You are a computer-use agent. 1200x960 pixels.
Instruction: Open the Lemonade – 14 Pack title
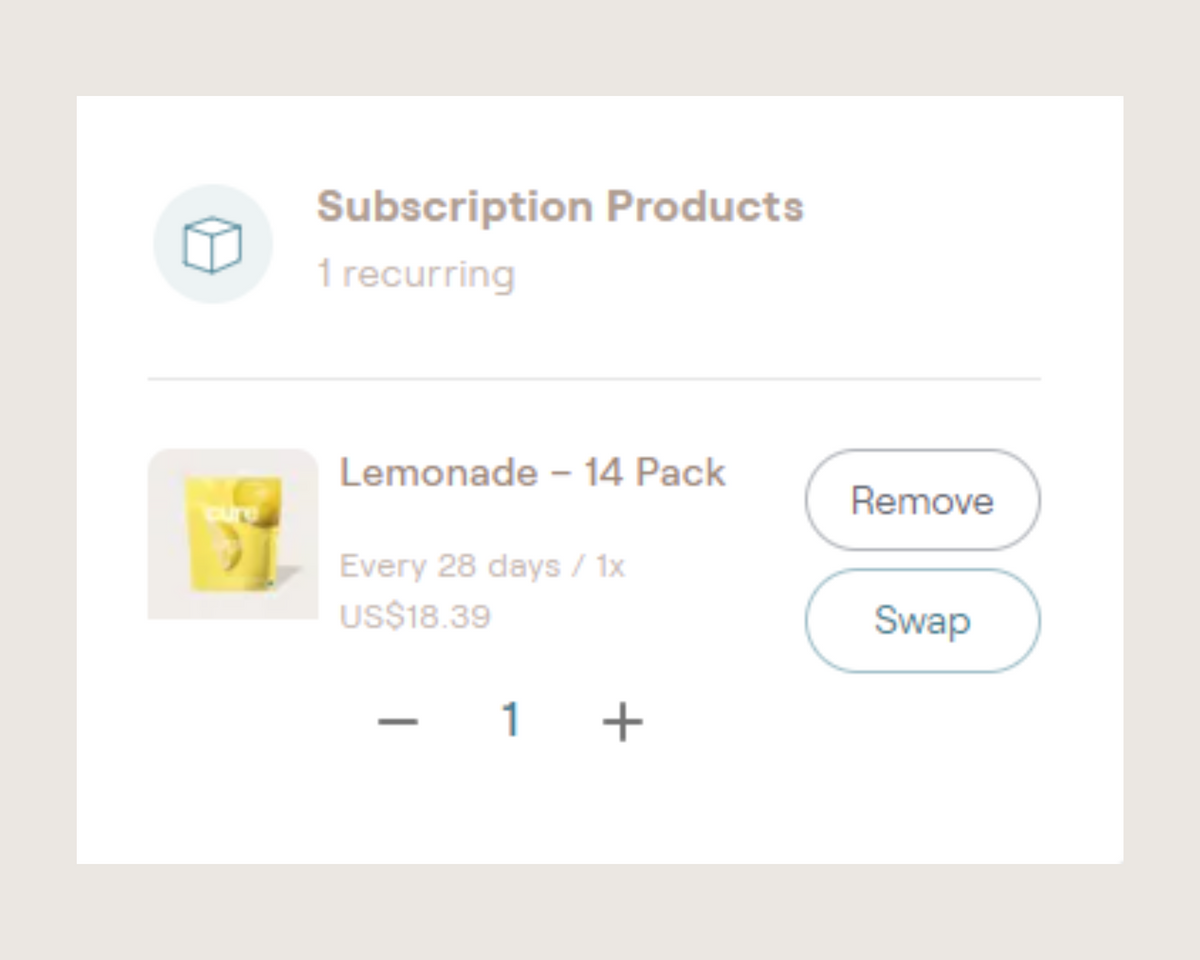533,472
